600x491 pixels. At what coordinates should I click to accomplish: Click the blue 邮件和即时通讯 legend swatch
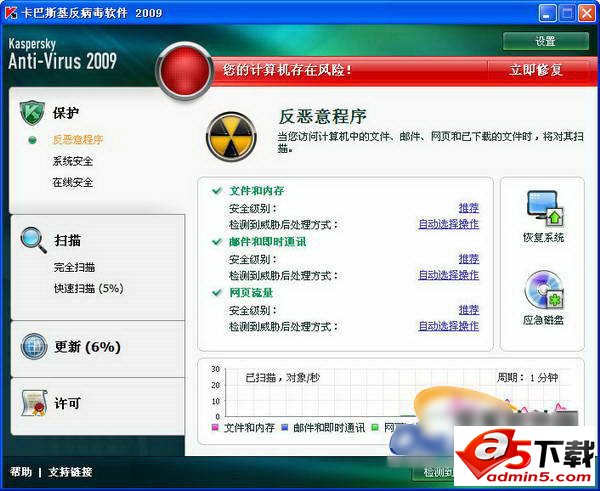point(284,427)
